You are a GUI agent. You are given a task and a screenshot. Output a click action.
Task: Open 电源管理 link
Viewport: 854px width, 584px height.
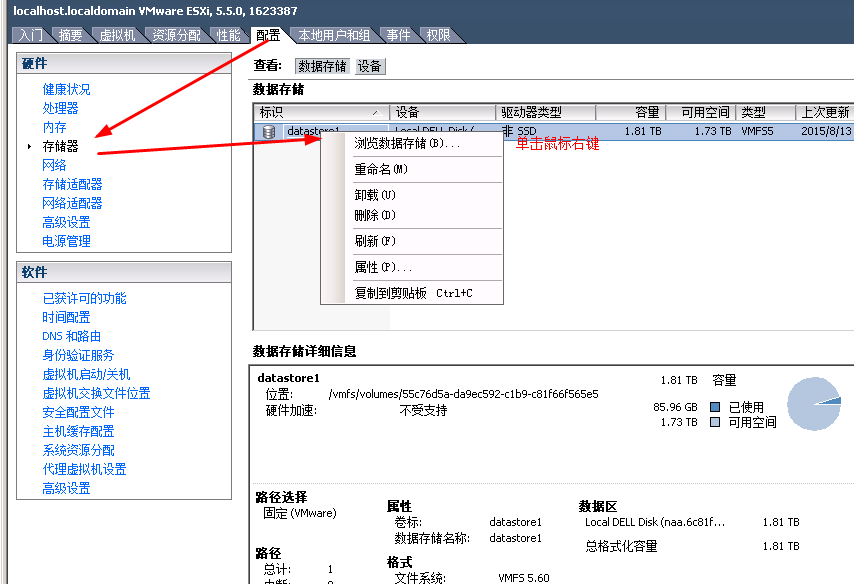click(x=66, y=241)
